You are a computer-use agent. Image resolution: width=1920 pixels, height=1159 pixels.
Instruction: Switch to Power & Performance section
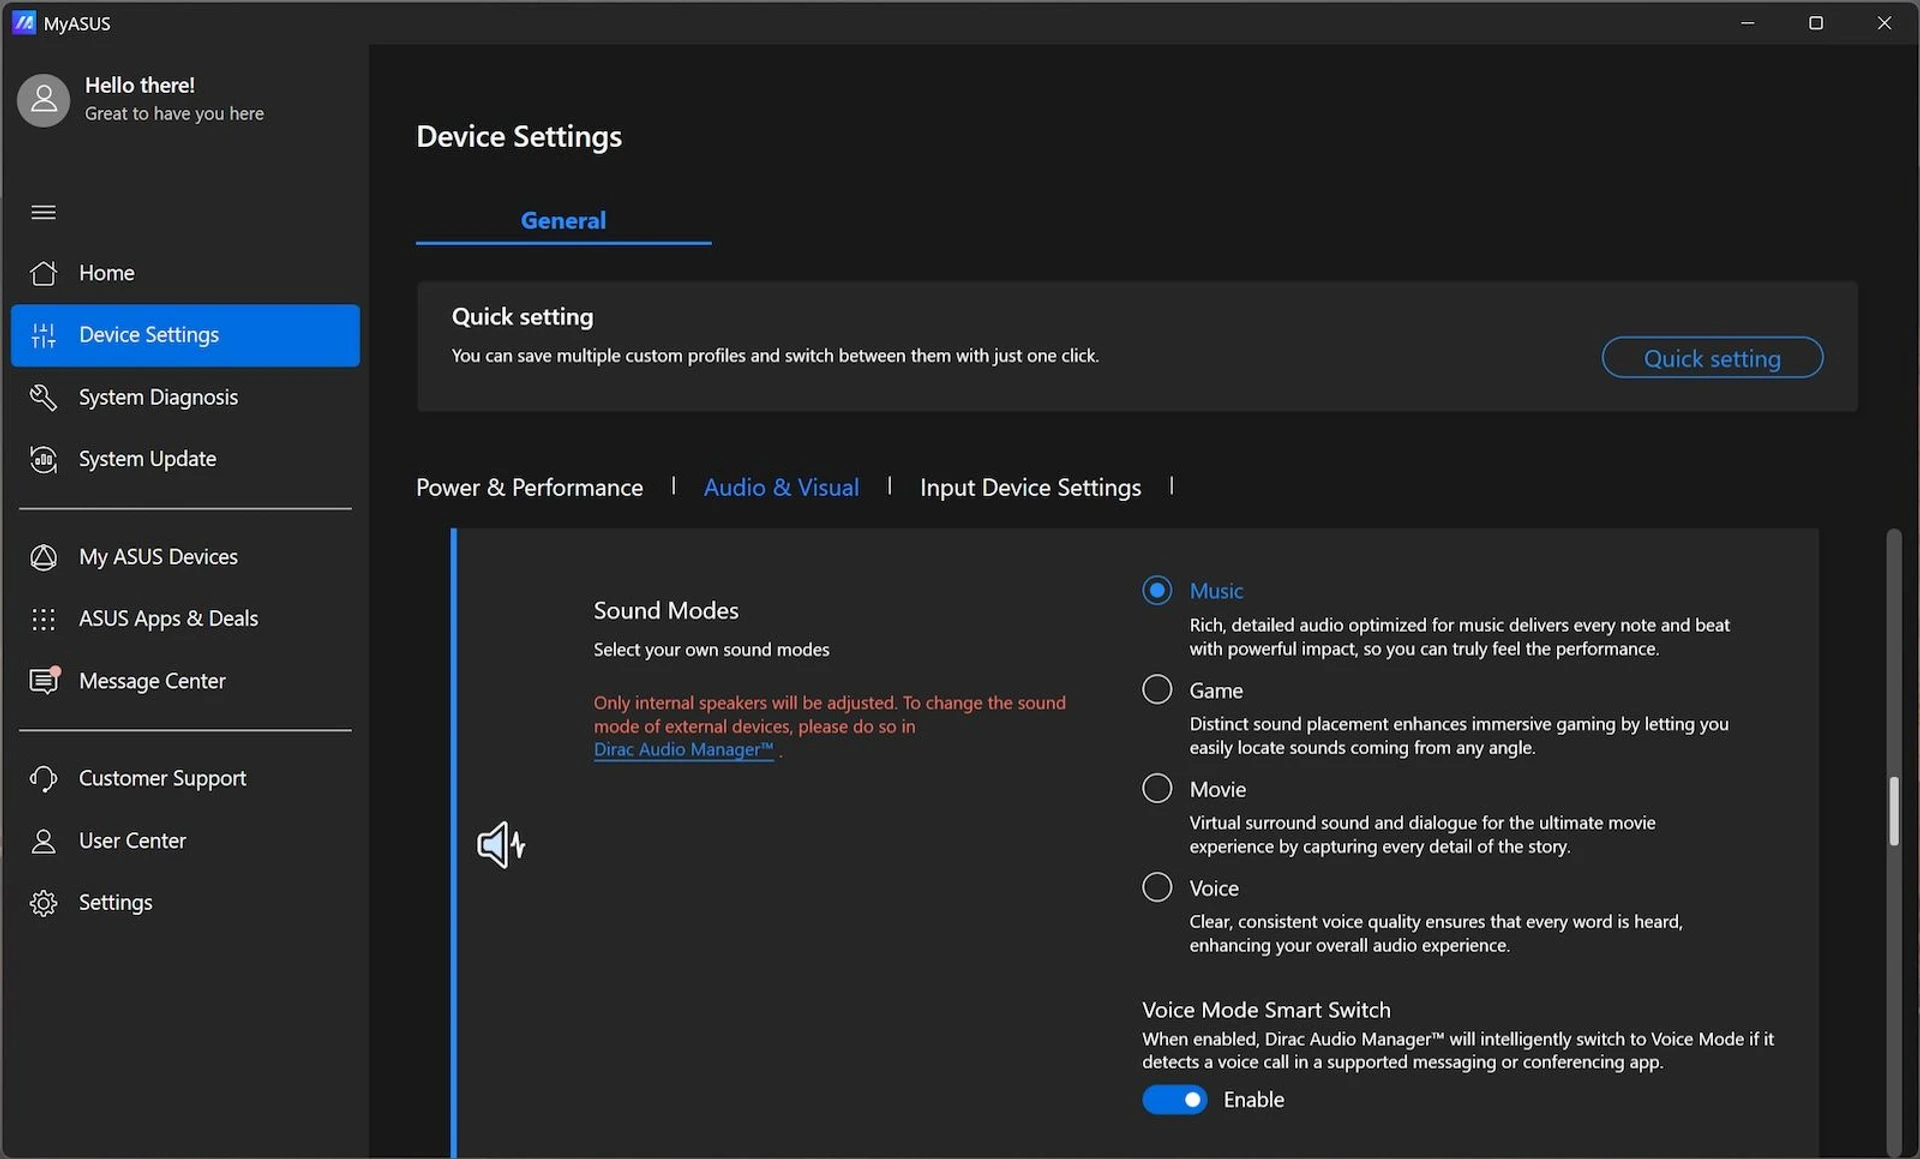[529, 487]
